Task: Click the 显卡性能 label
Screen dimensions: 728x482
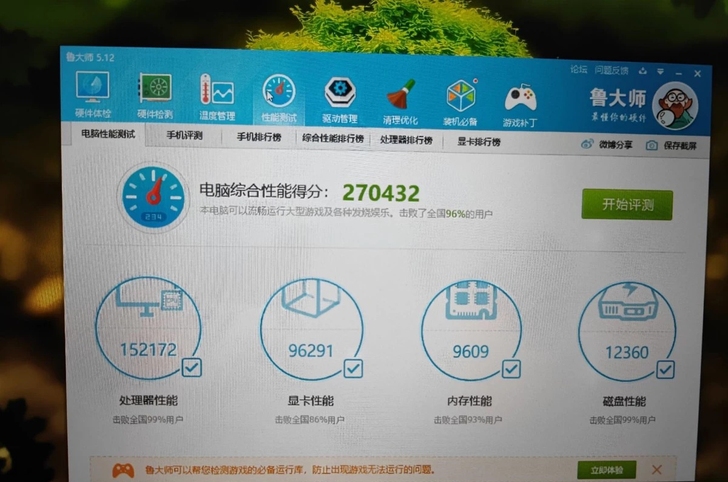Action: click(x=311, y=401)
